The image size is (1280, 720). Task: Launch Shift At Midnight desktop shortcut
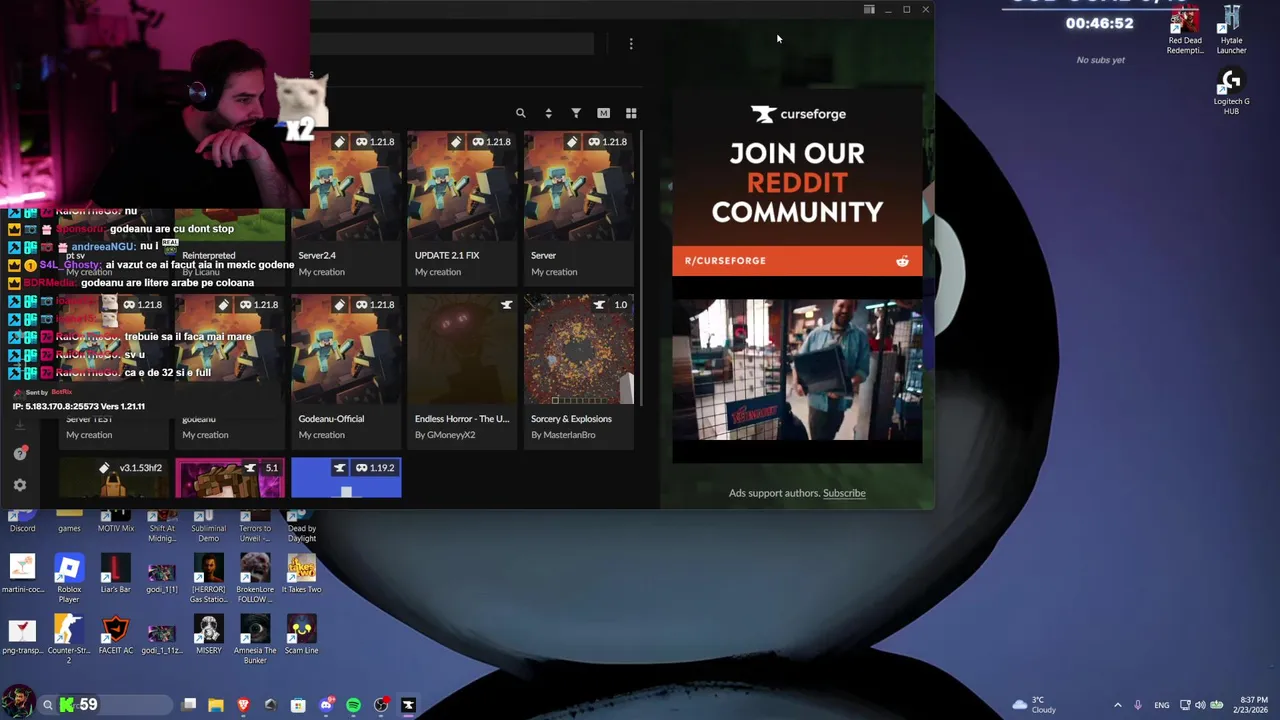(x=162, y=527)
